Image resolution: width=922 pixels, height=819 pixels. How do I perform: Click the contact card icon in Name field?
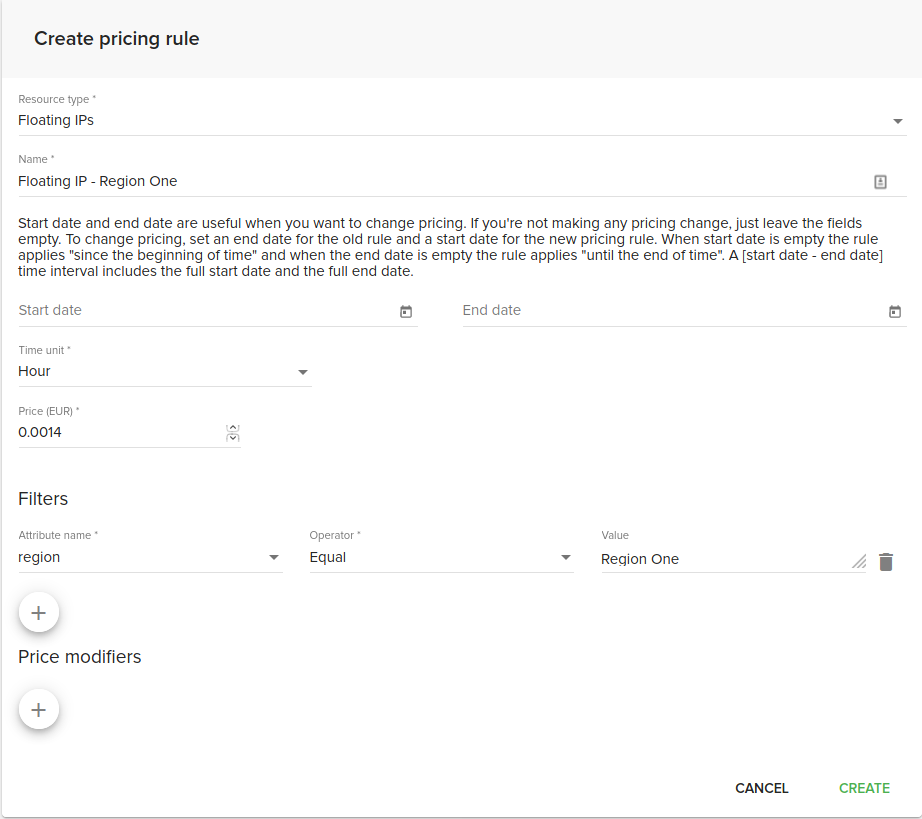click(880, 182)
